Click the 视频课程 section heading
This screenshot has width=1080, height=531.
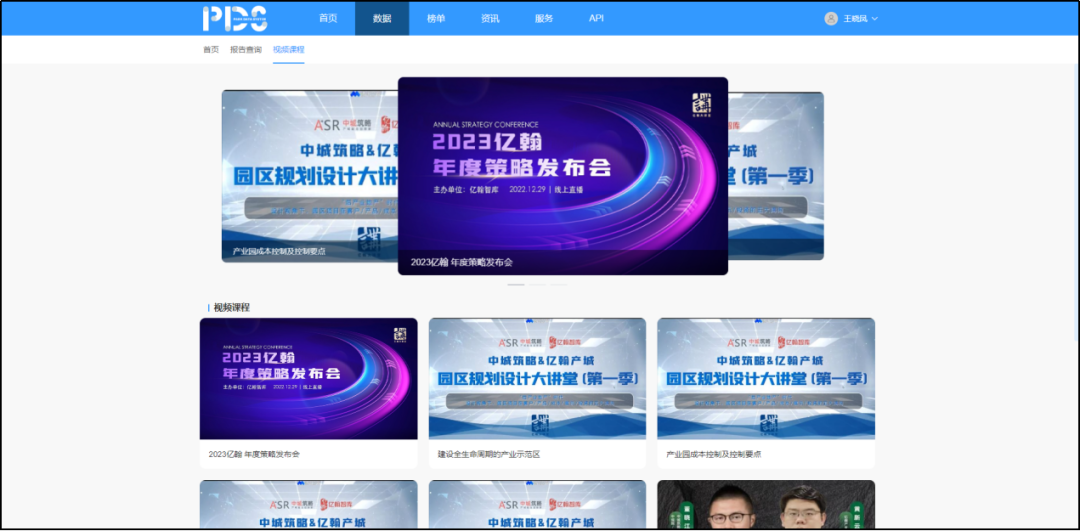tap(231, 307)
